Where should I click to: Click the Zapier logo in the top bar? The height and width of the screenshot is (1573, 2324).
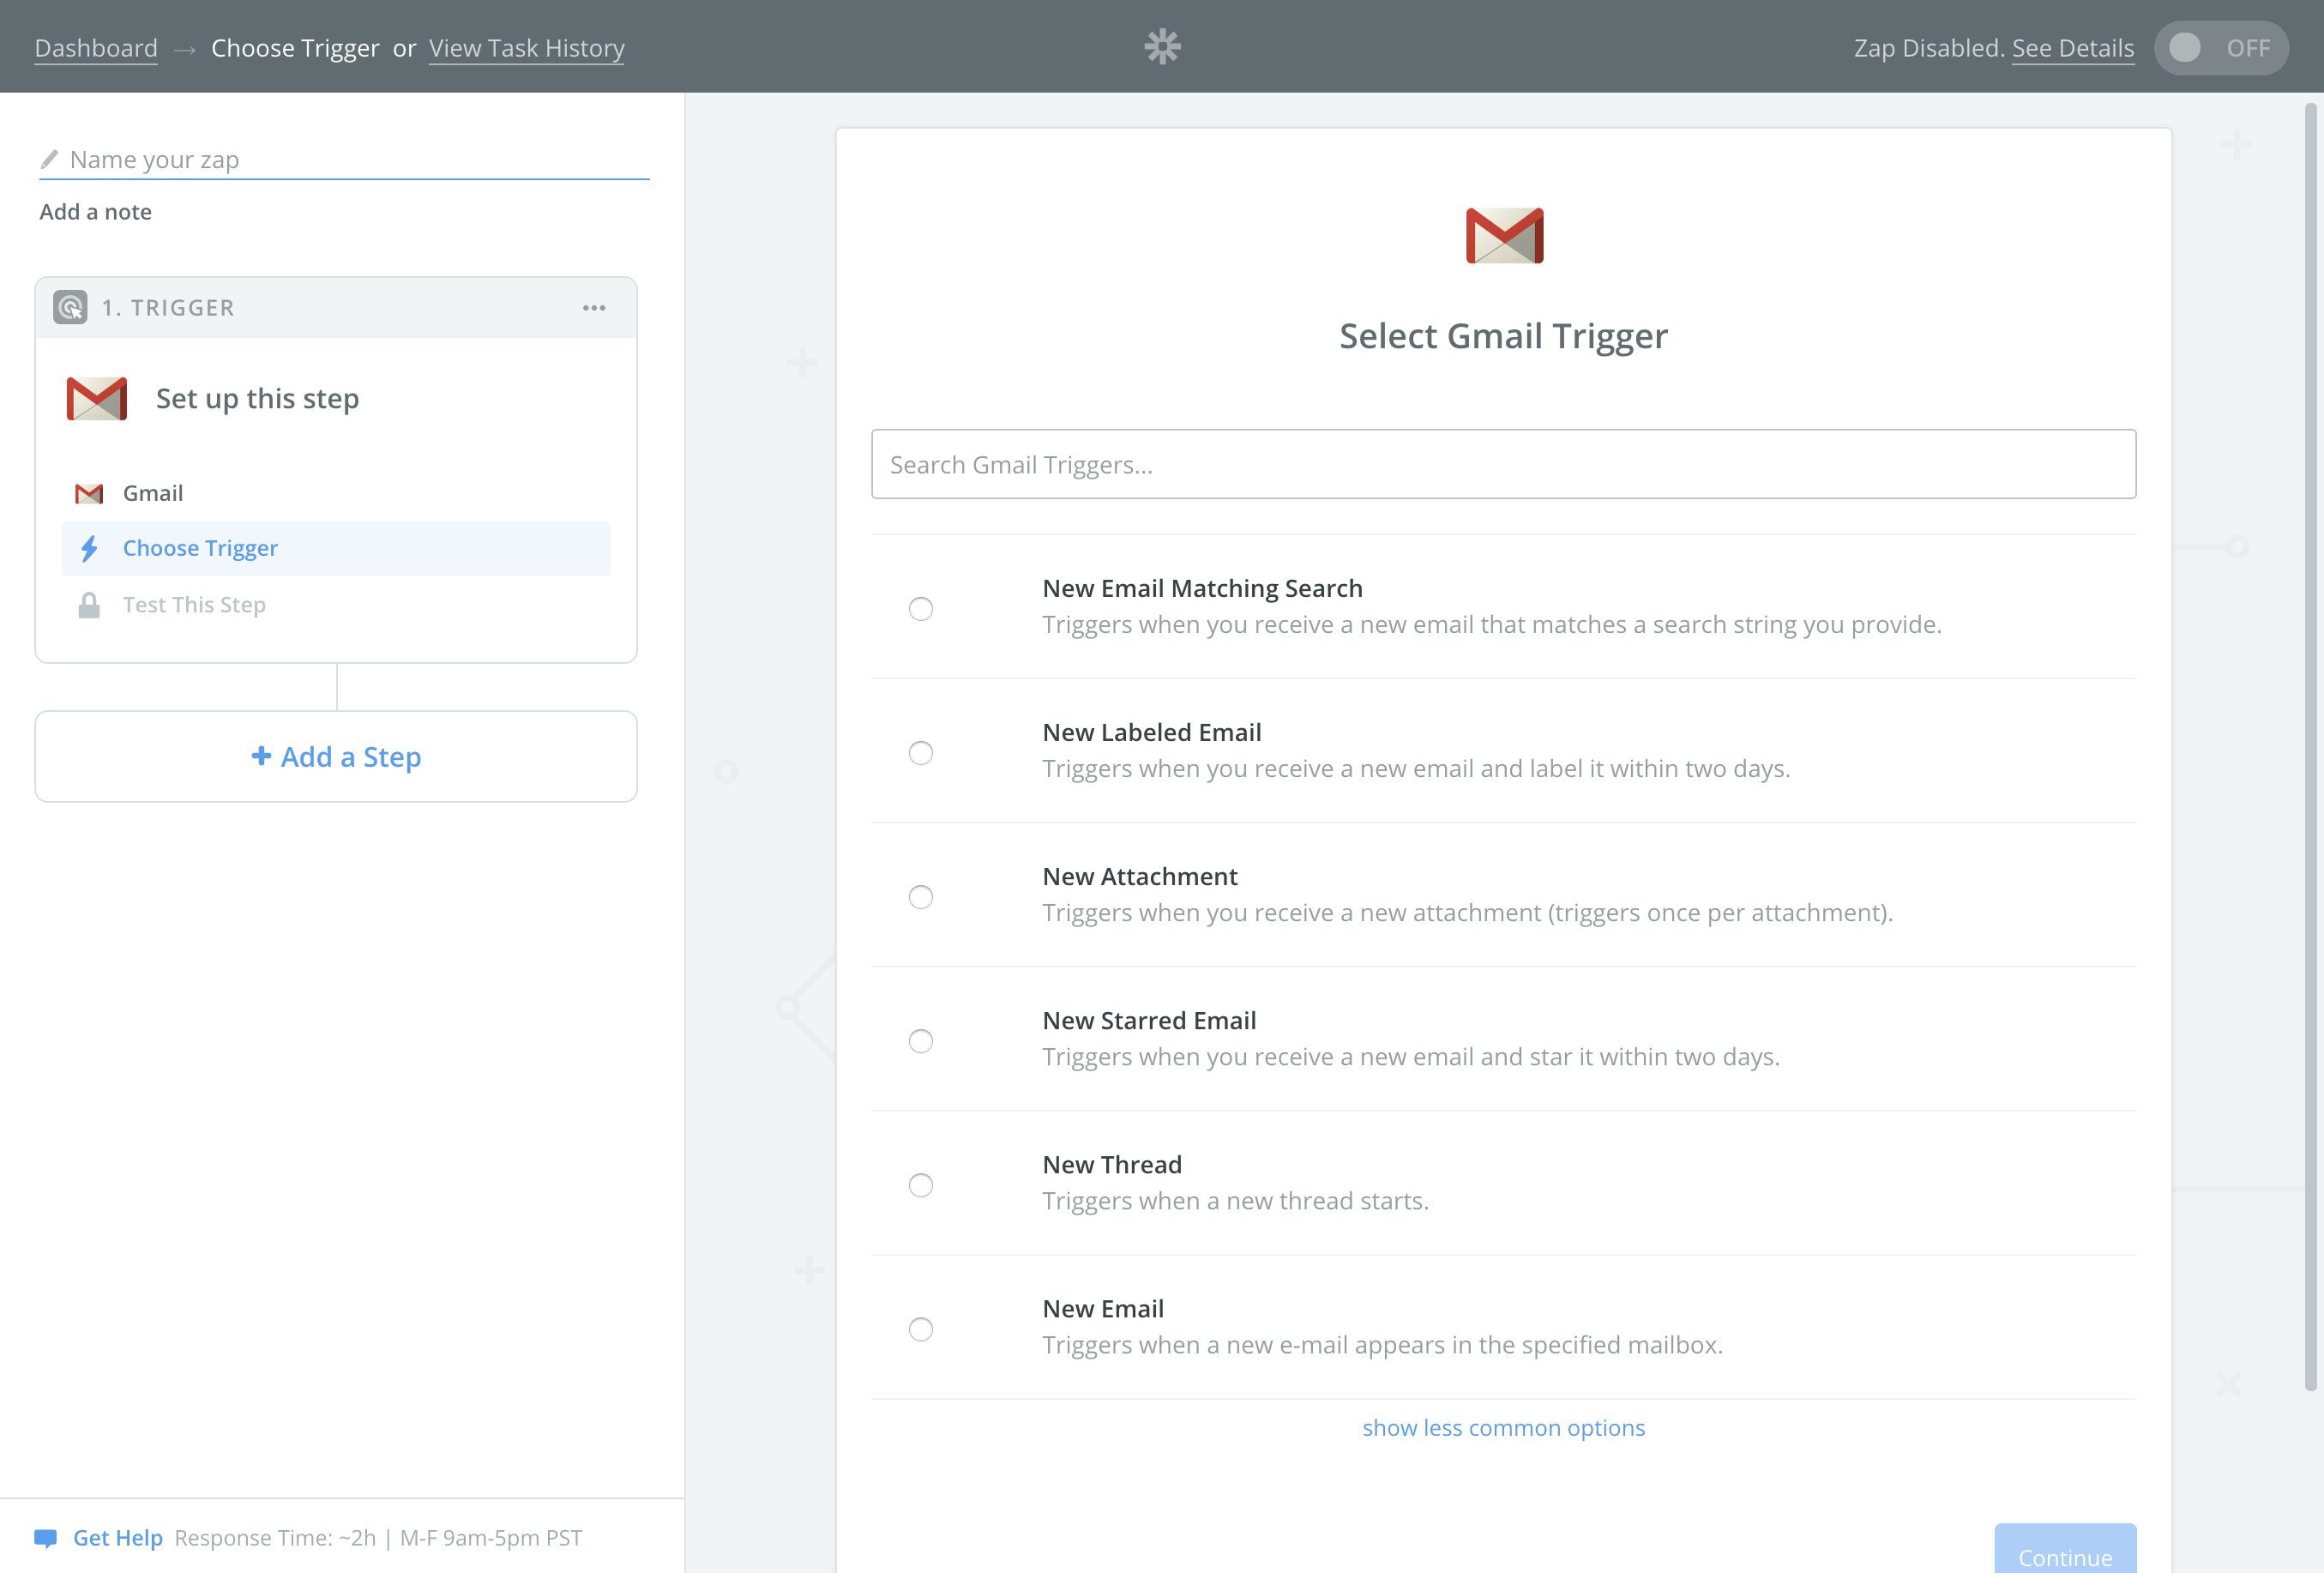tap(1163, 46)
